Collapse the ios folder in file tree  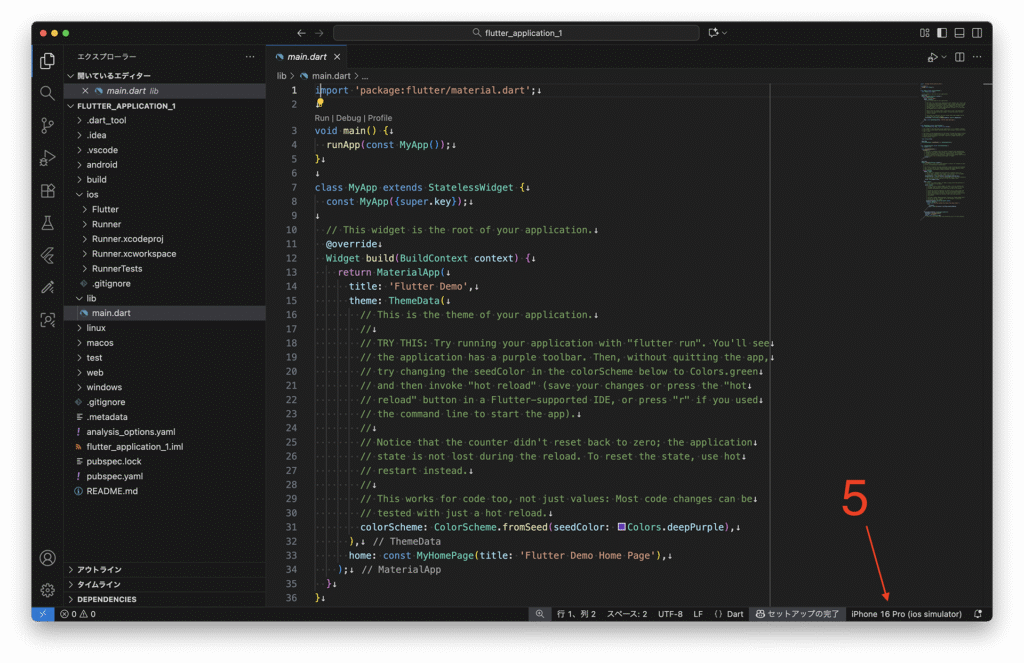(92, 194)
